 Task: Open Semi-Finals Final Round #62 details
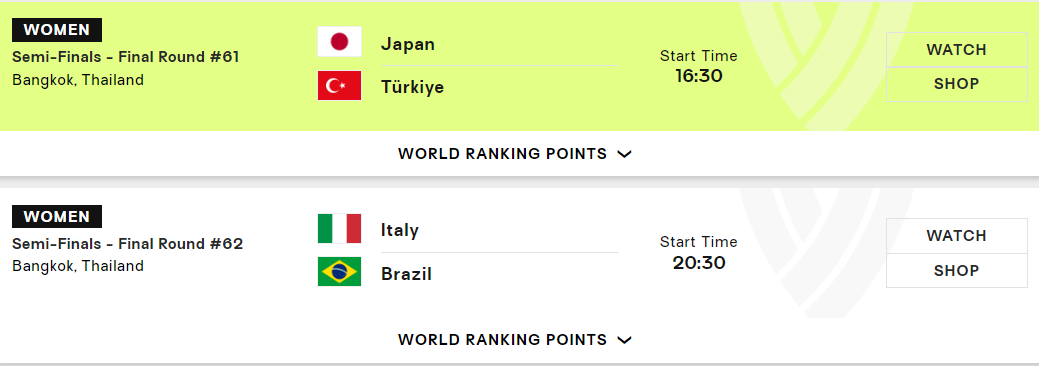[x=127, y=244]
